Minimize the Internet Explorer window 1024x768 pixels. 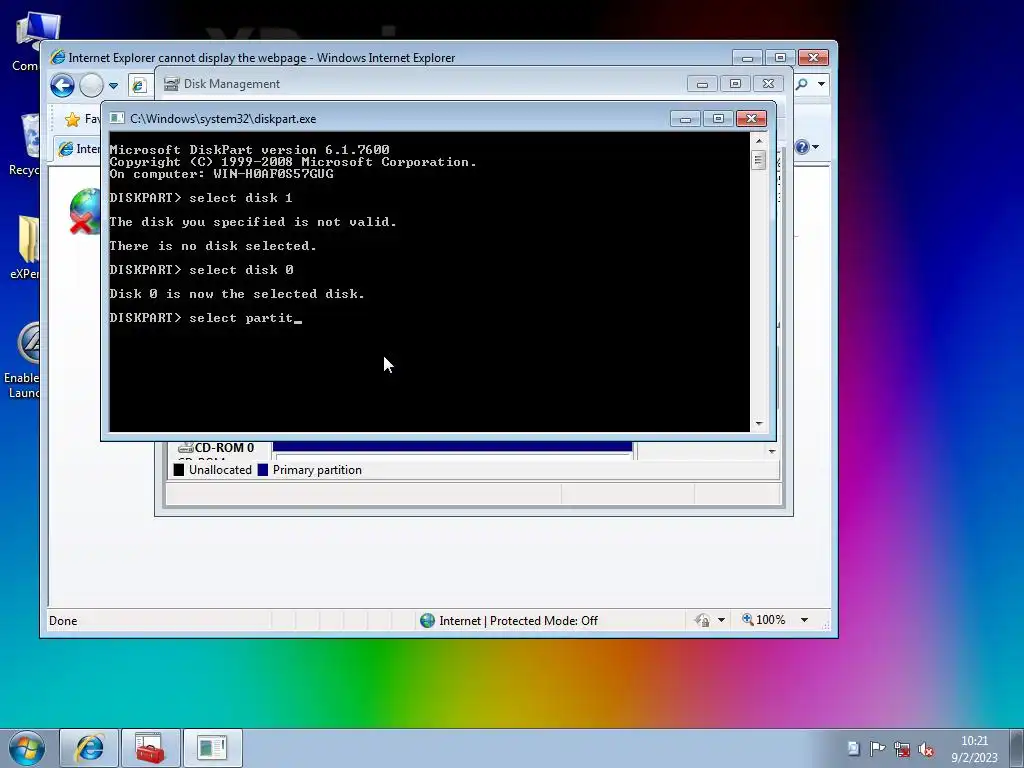(x=747, y=57)
